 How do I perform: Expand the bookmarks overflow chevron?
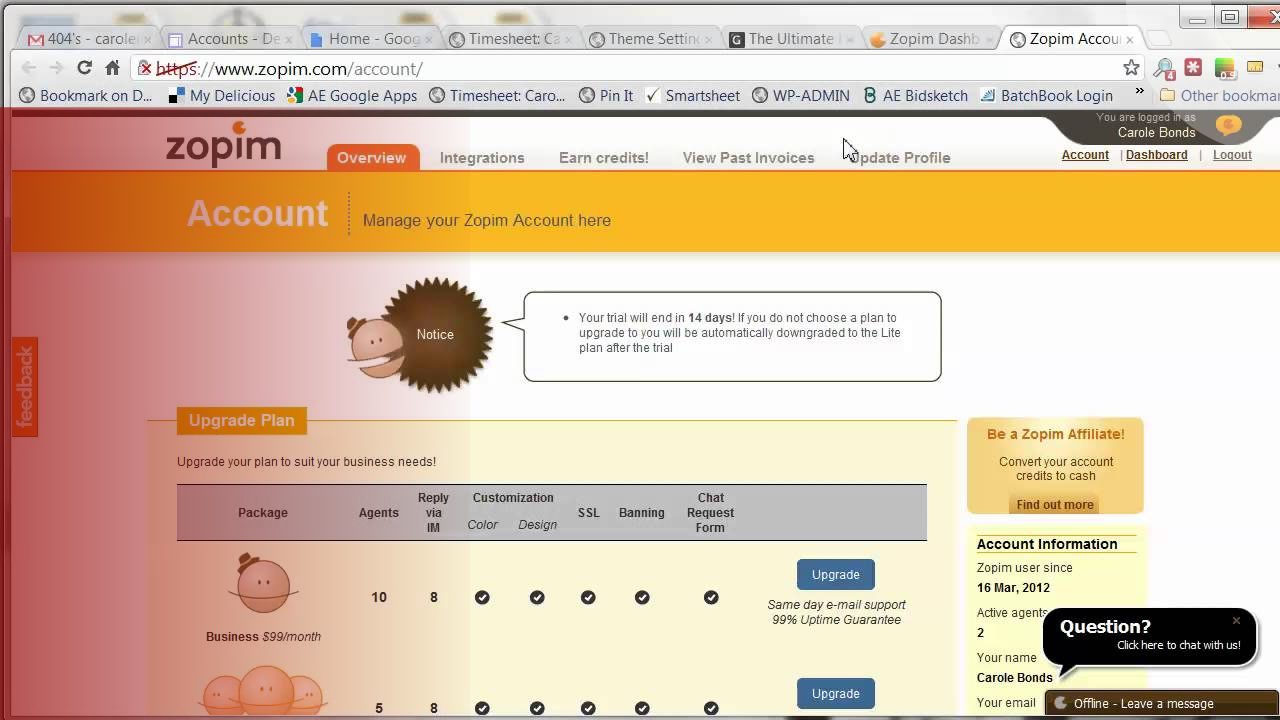tap(1138, 92)
